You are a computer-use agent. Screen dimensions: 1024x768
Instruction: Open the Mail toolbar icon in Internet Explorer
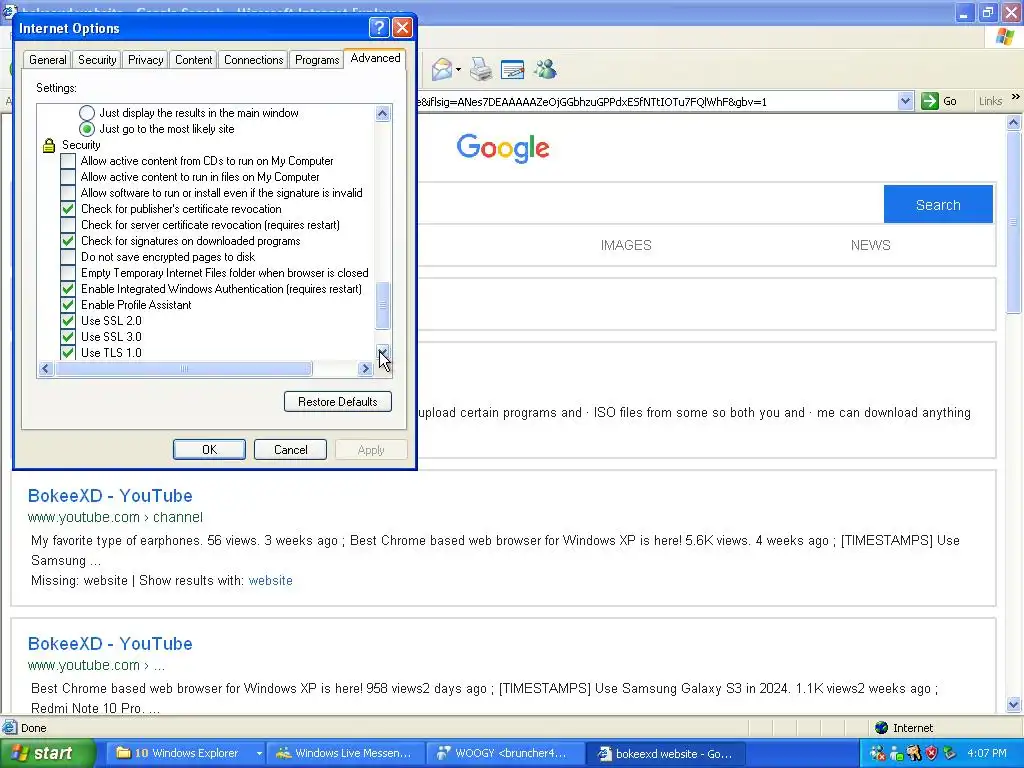tap(441, 69)
